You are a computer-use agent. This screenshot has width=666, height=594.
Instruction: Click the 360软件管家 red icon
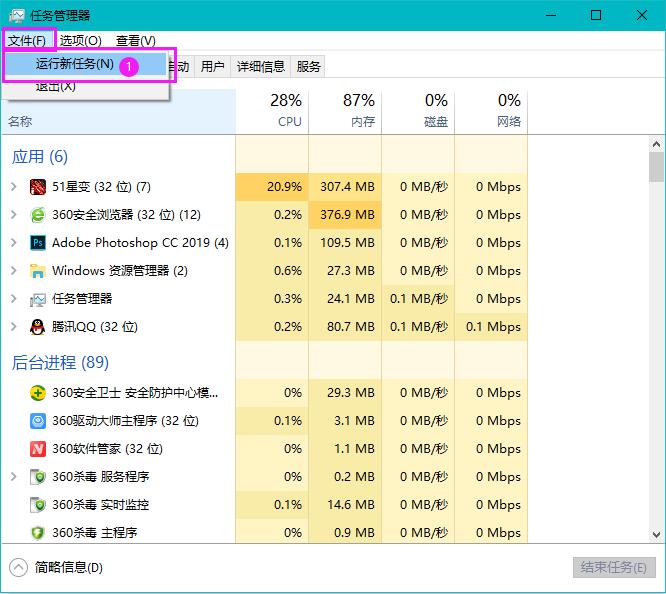[38, 449]
